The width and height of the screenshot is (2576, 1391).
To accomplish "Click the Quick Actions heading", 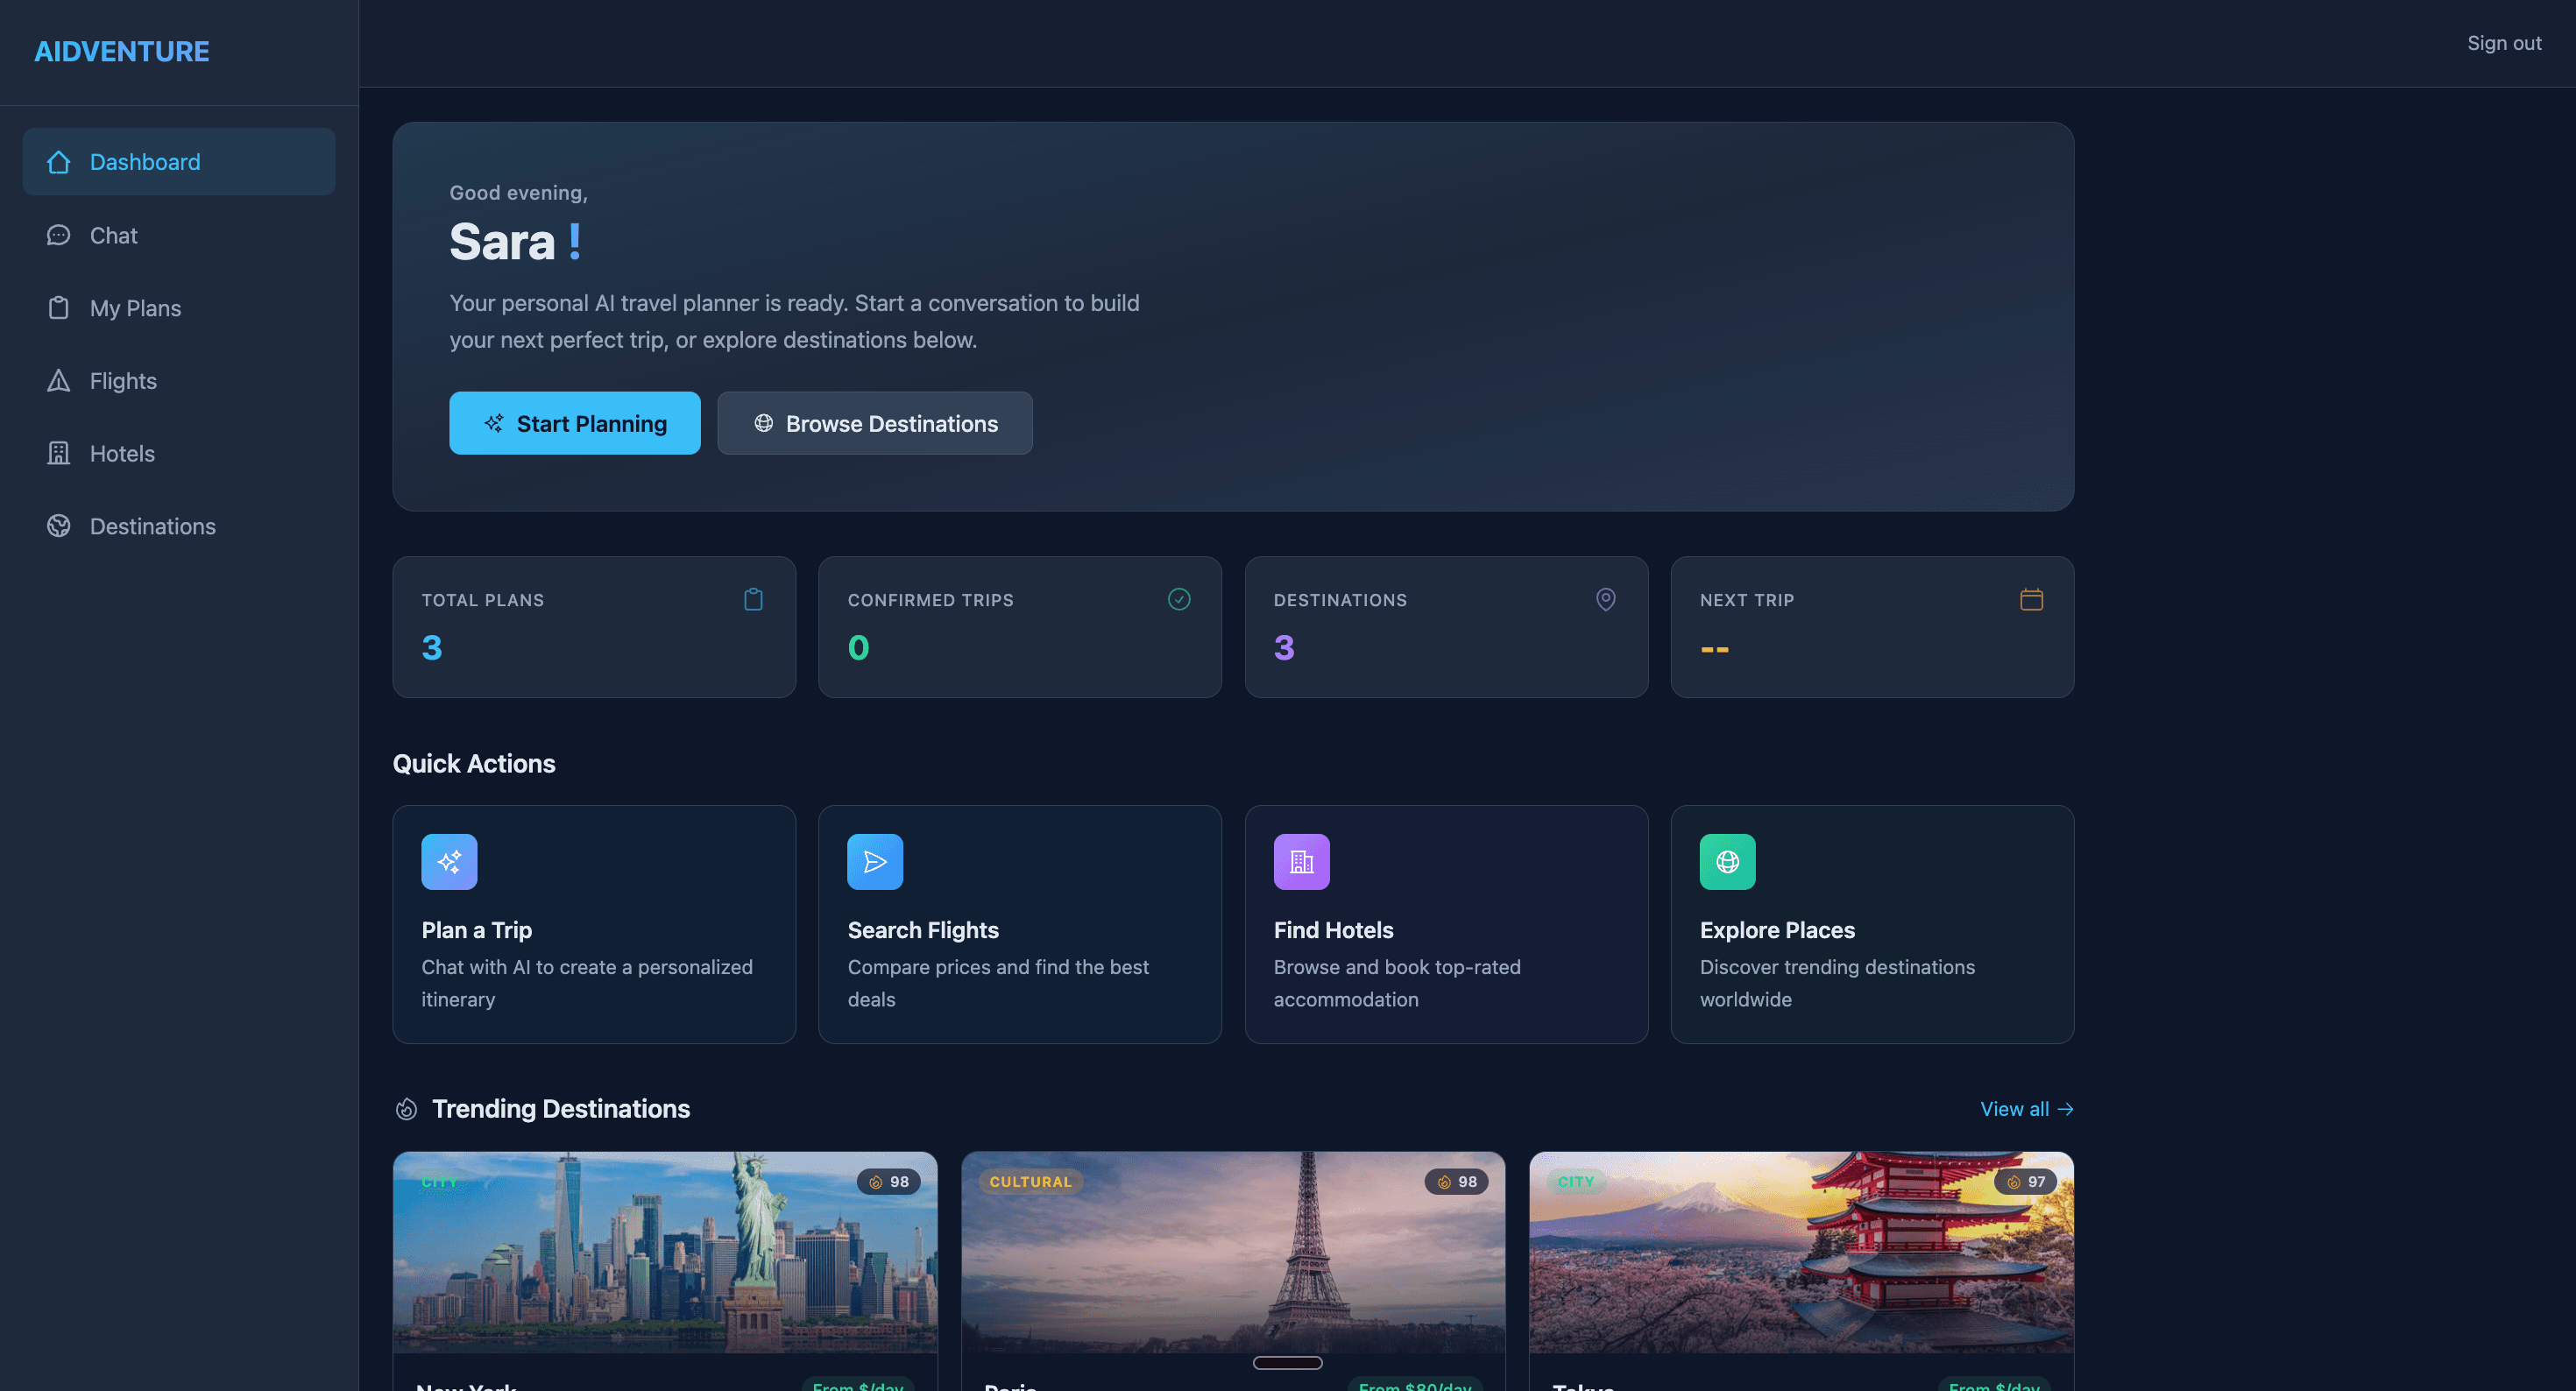I will pos(474,763).
